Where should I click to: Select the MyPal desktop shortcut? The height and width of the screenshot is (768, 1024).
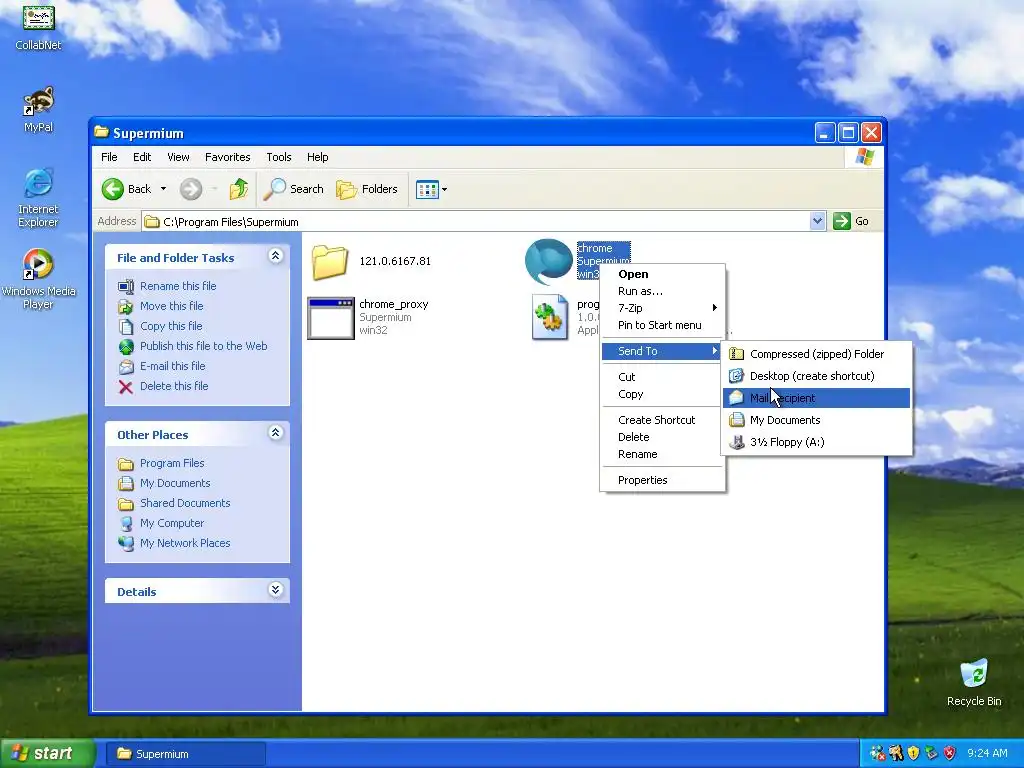click(38, 109)
